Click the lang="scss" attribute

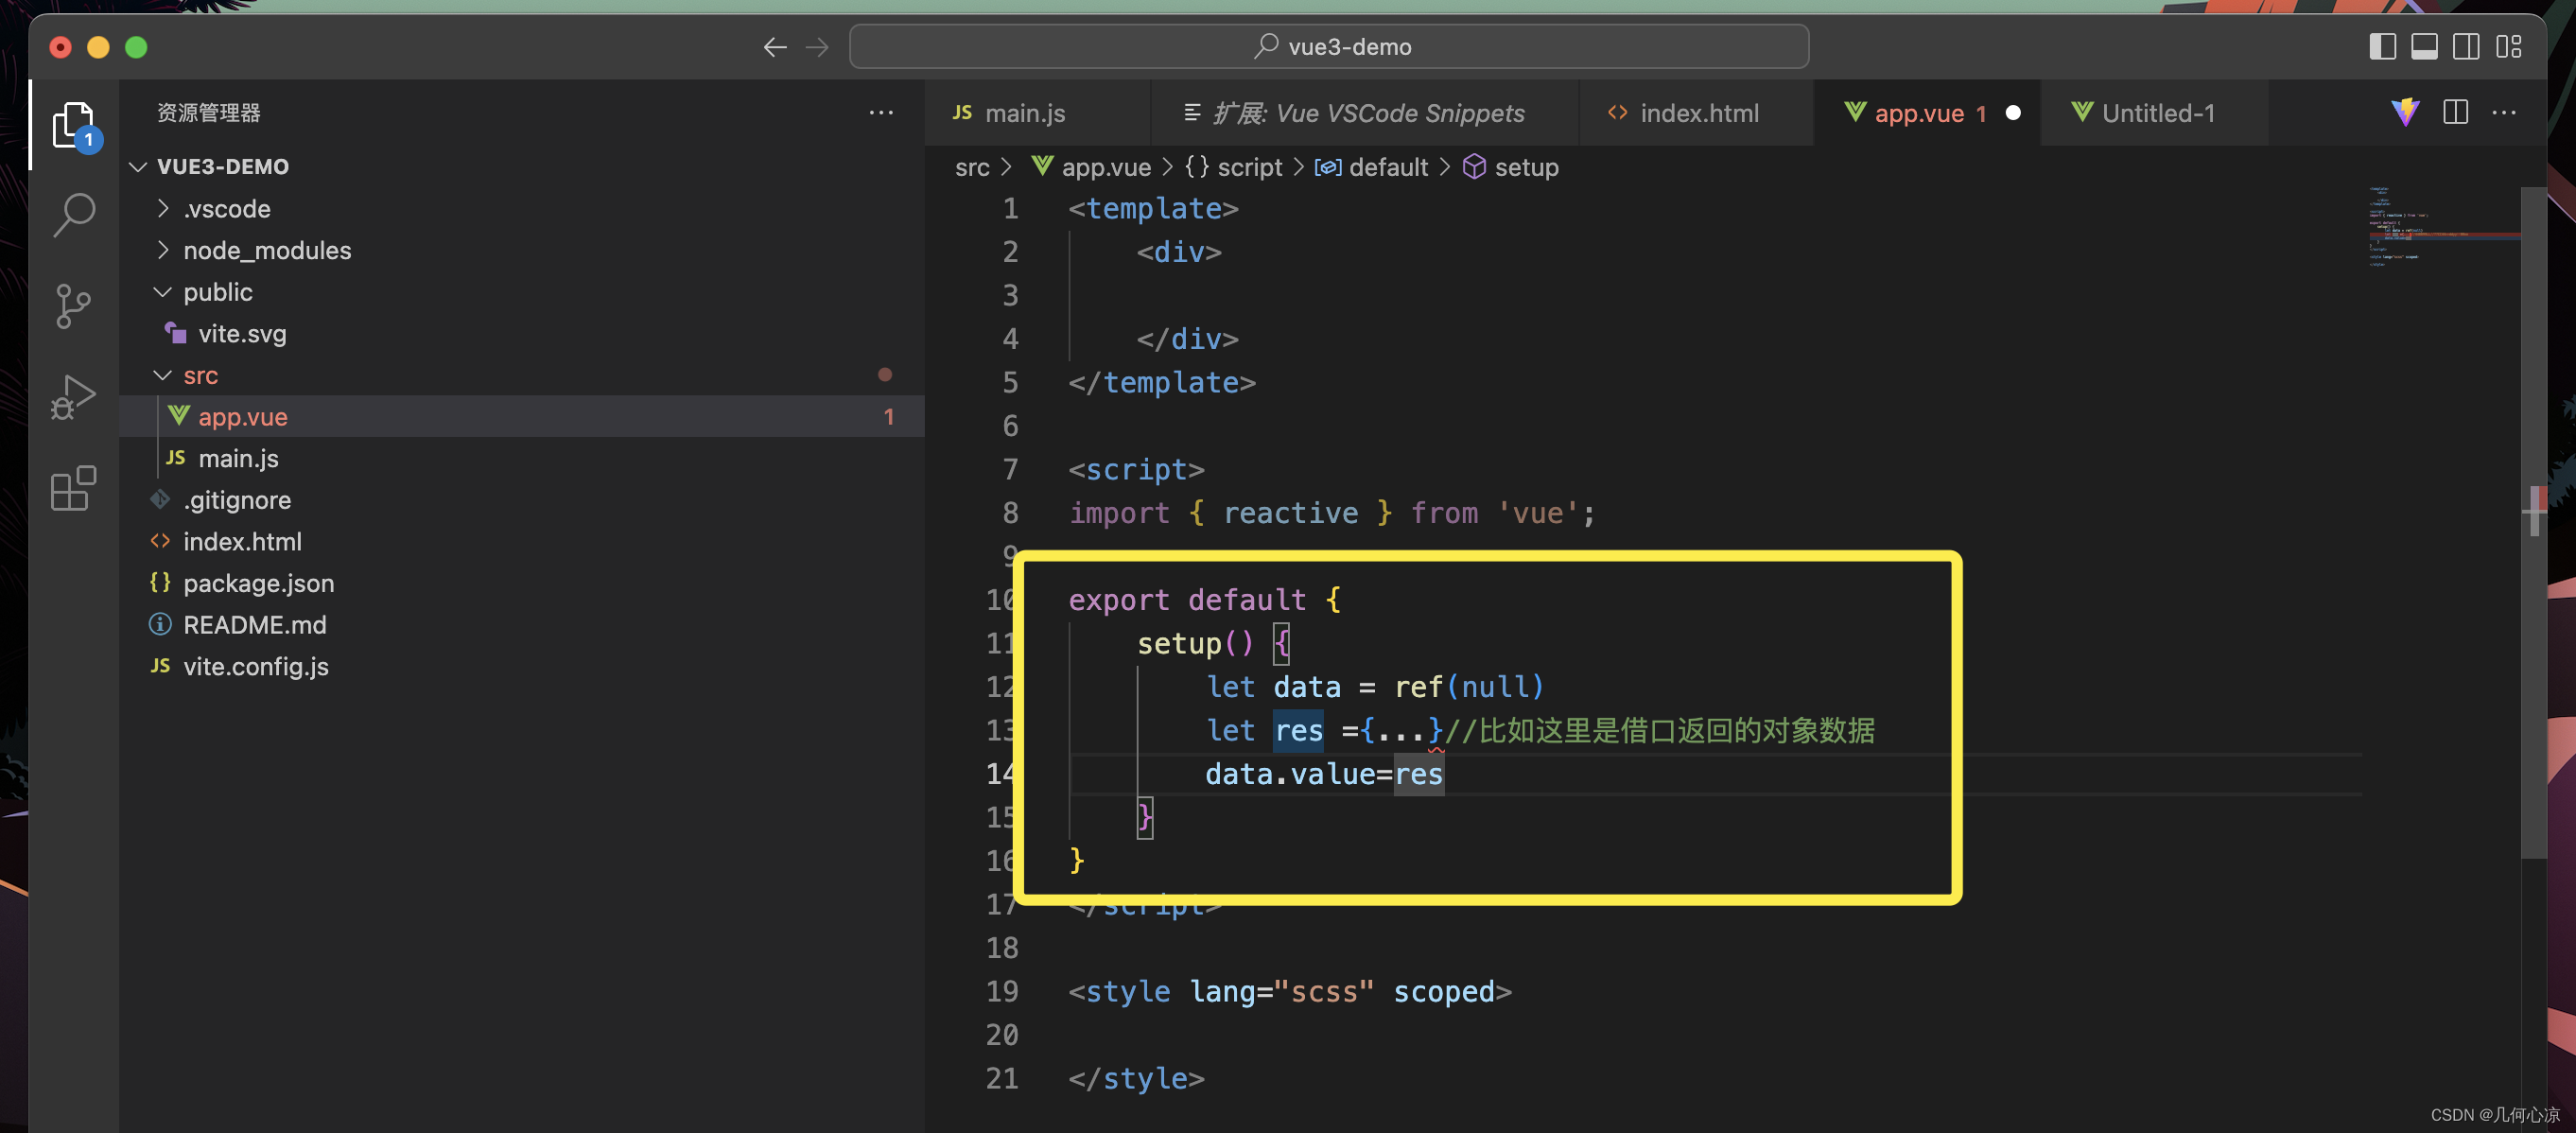(1282, 991)
